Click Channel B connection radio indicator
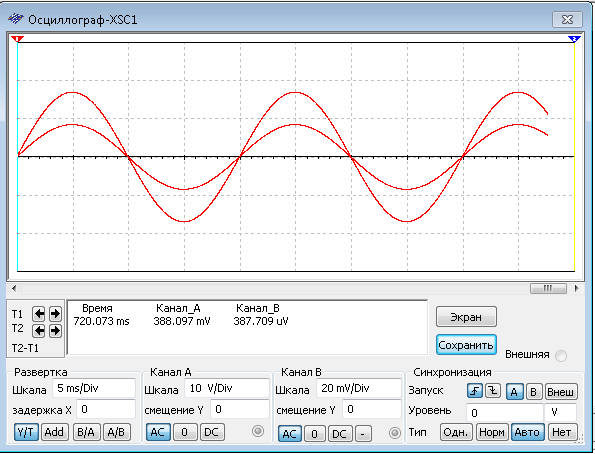Image resolution: width=595 pixels, height=454 pixels. click(x=395, y=433)
